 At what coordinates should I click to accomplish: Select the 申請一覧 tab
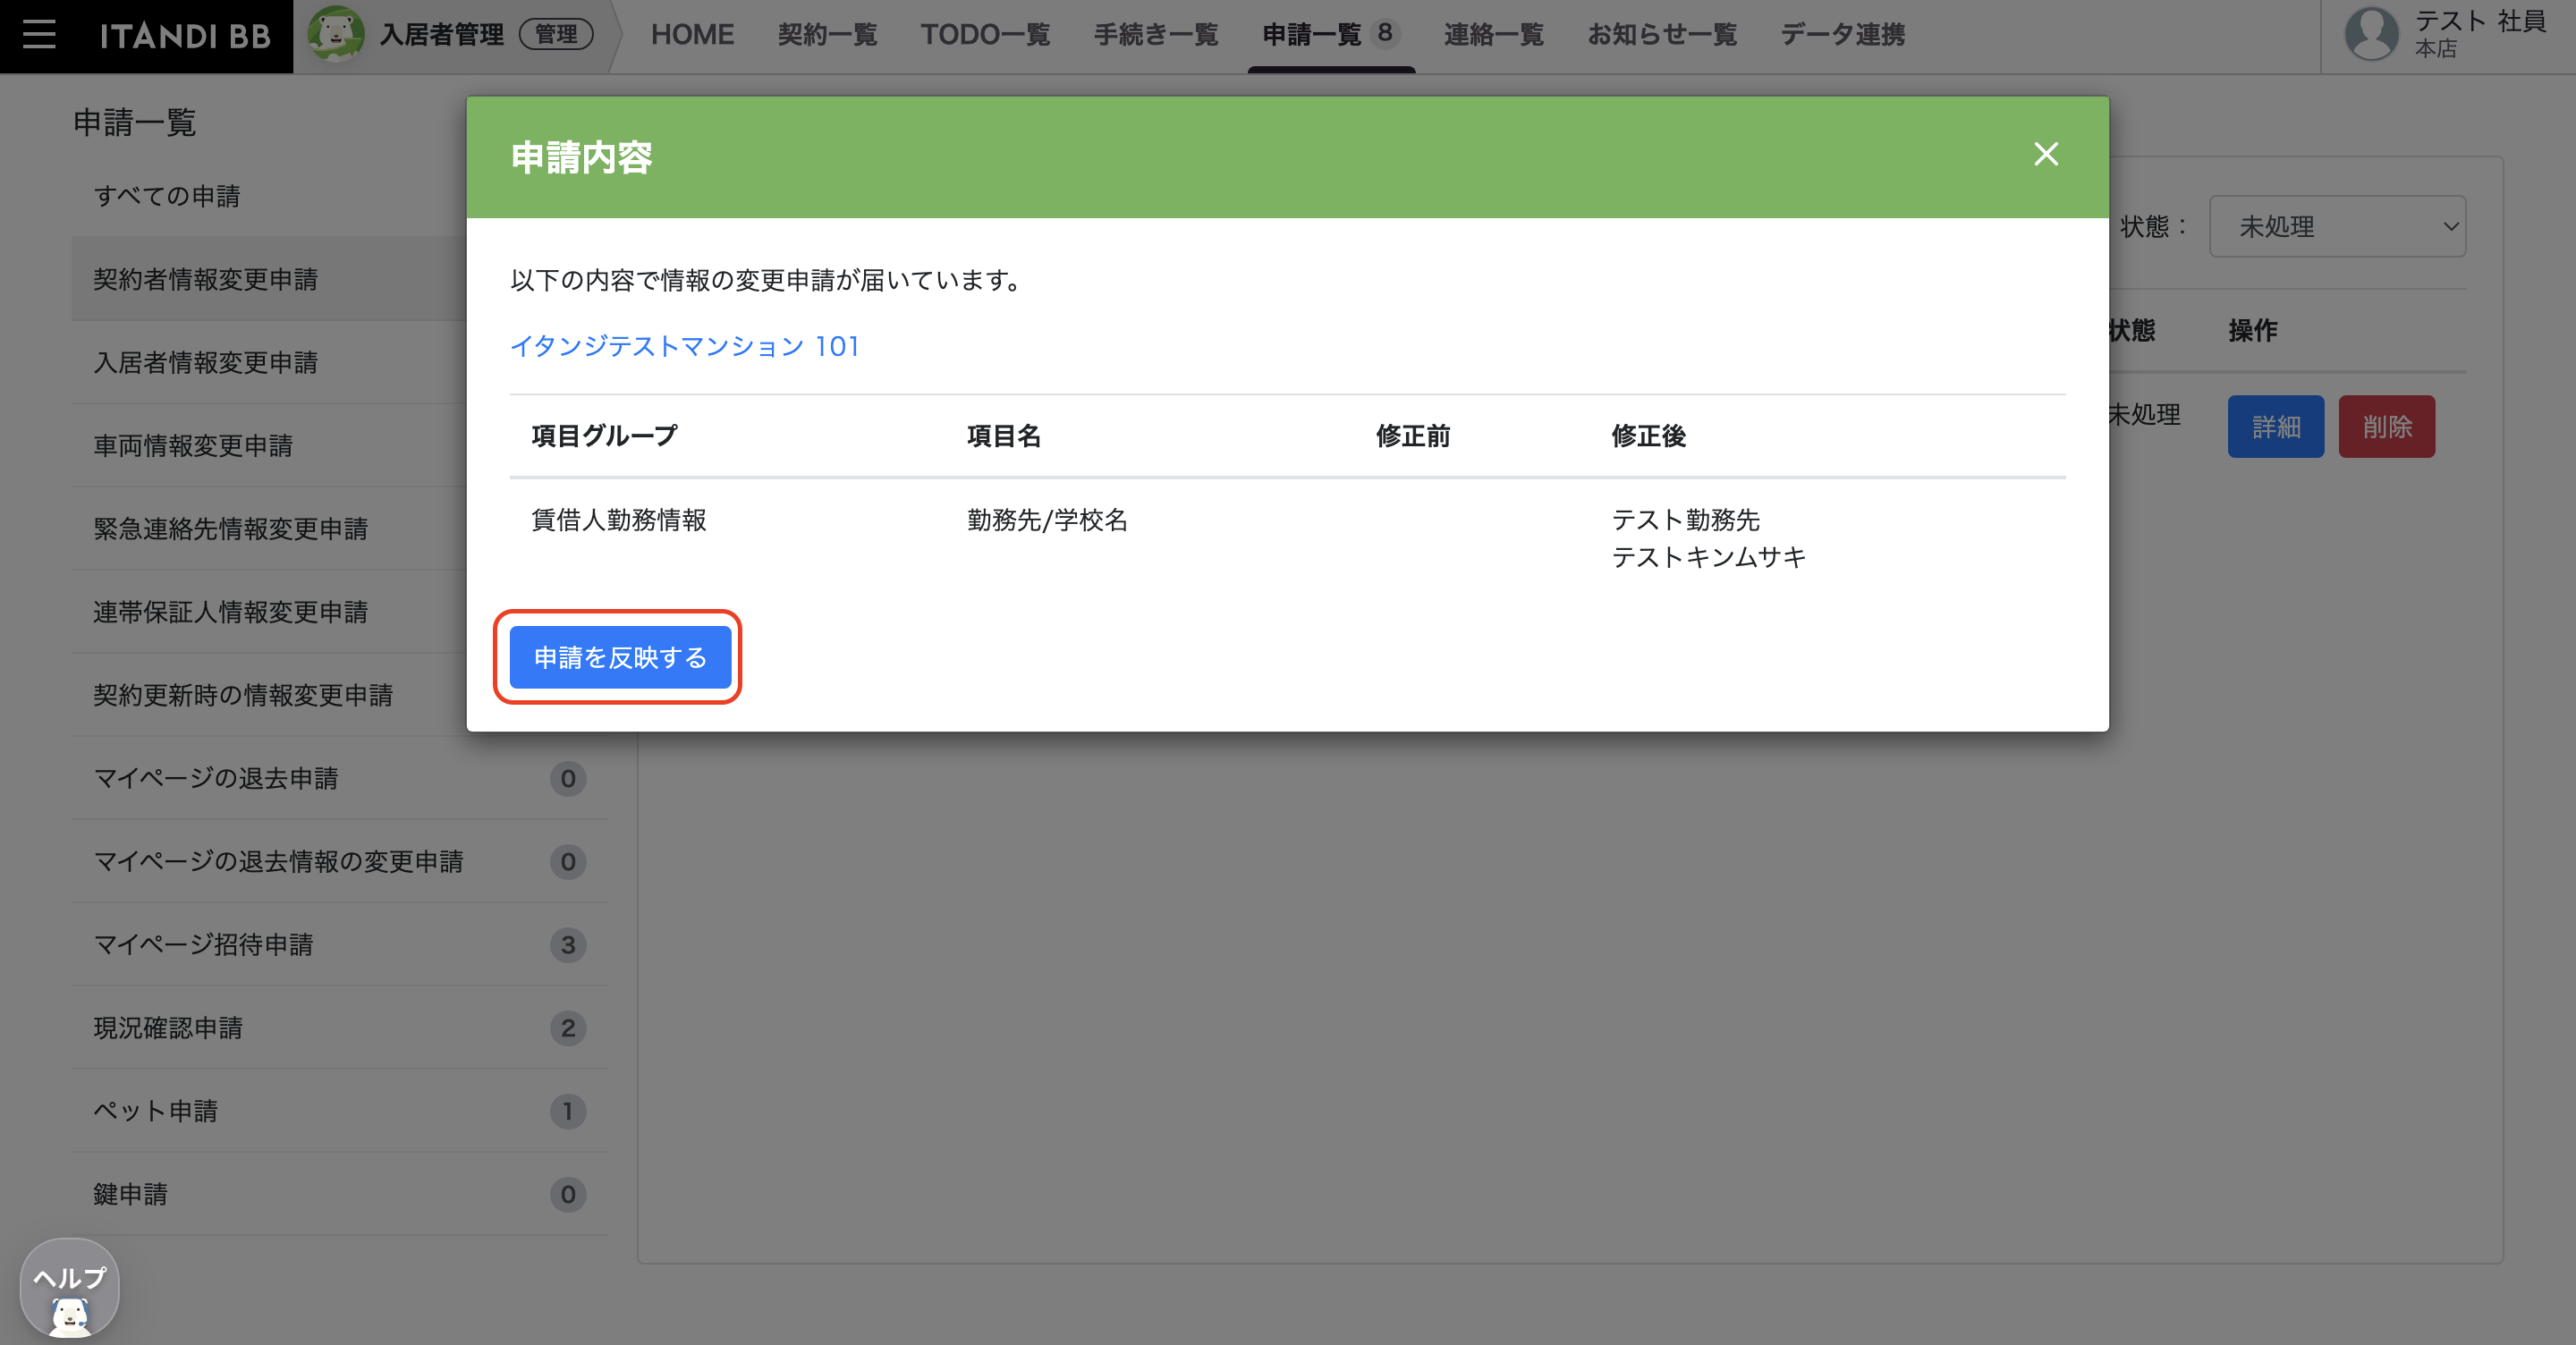click(1331, 35)
